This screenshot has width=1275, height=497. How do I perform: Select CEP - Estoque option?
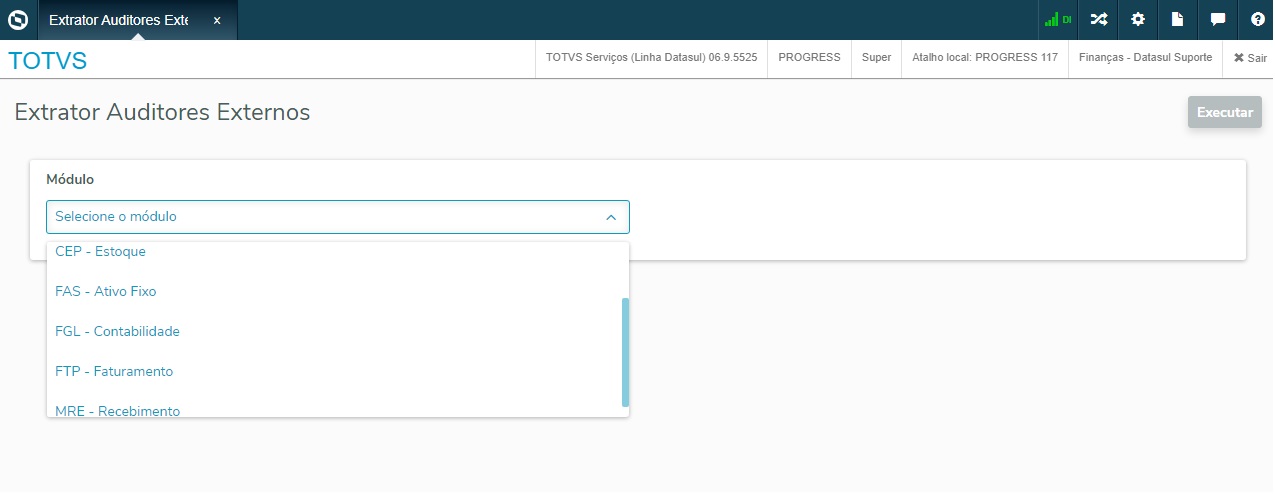point(338,252)
